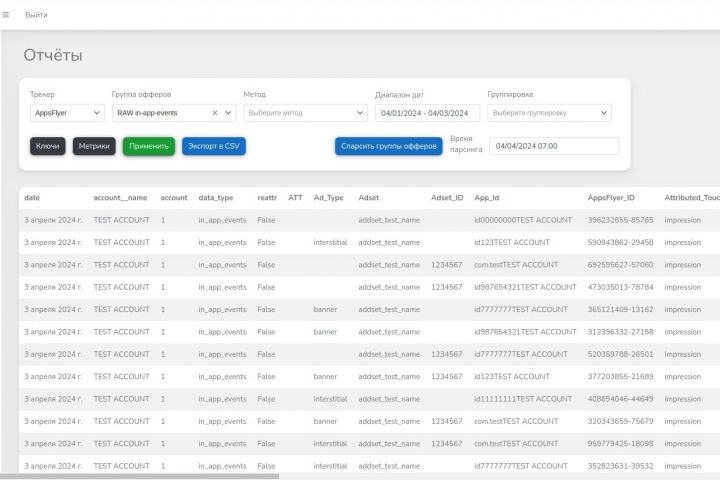
Task: Open the Метод selection dropdown
Action: coord(305,113)
